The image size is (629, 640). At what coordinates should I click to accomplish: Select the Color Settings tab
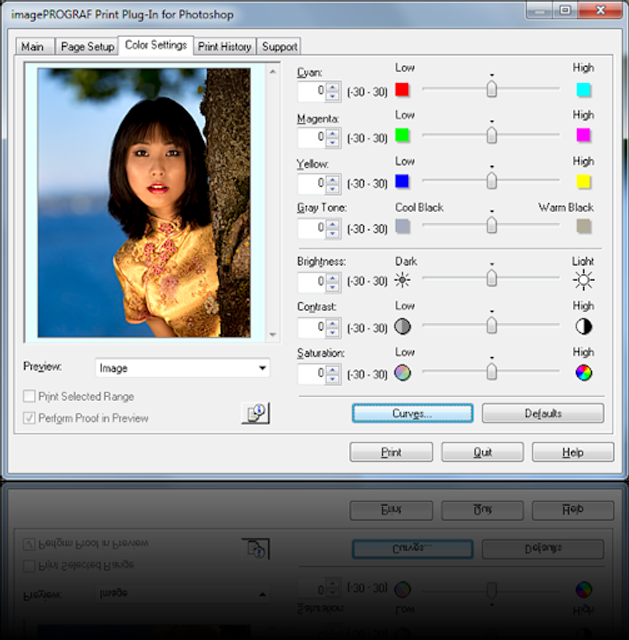(156, 45)
